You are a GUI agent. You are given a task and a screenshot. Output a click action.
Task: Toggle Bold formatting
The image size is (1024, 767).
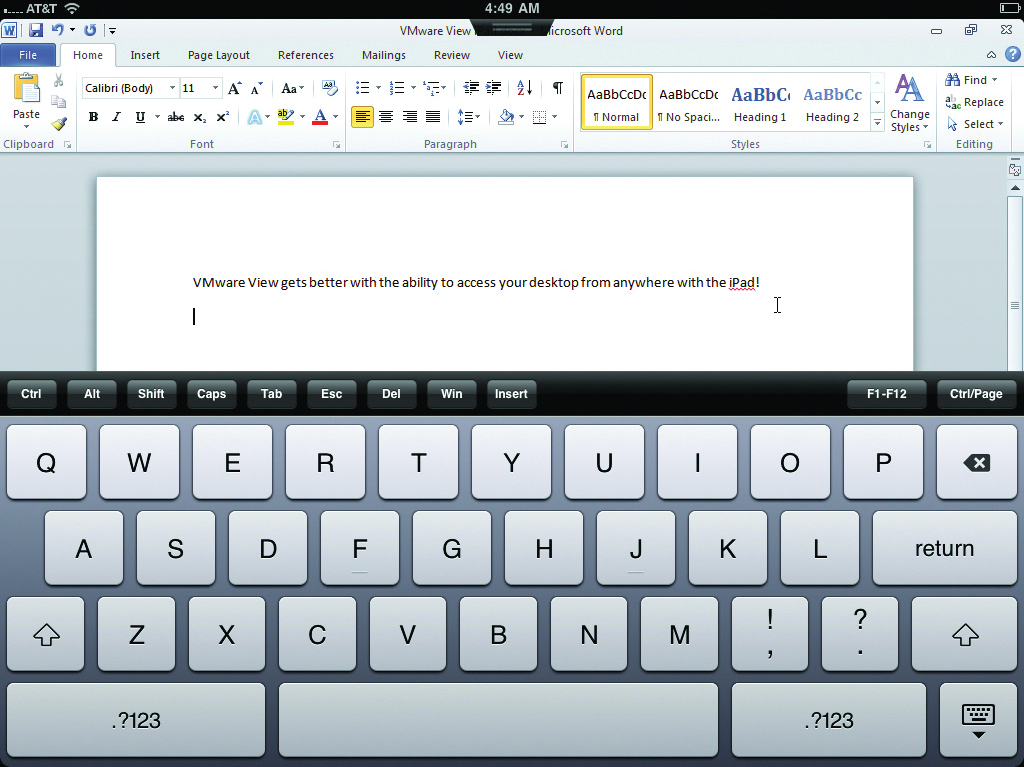[93, 117]
